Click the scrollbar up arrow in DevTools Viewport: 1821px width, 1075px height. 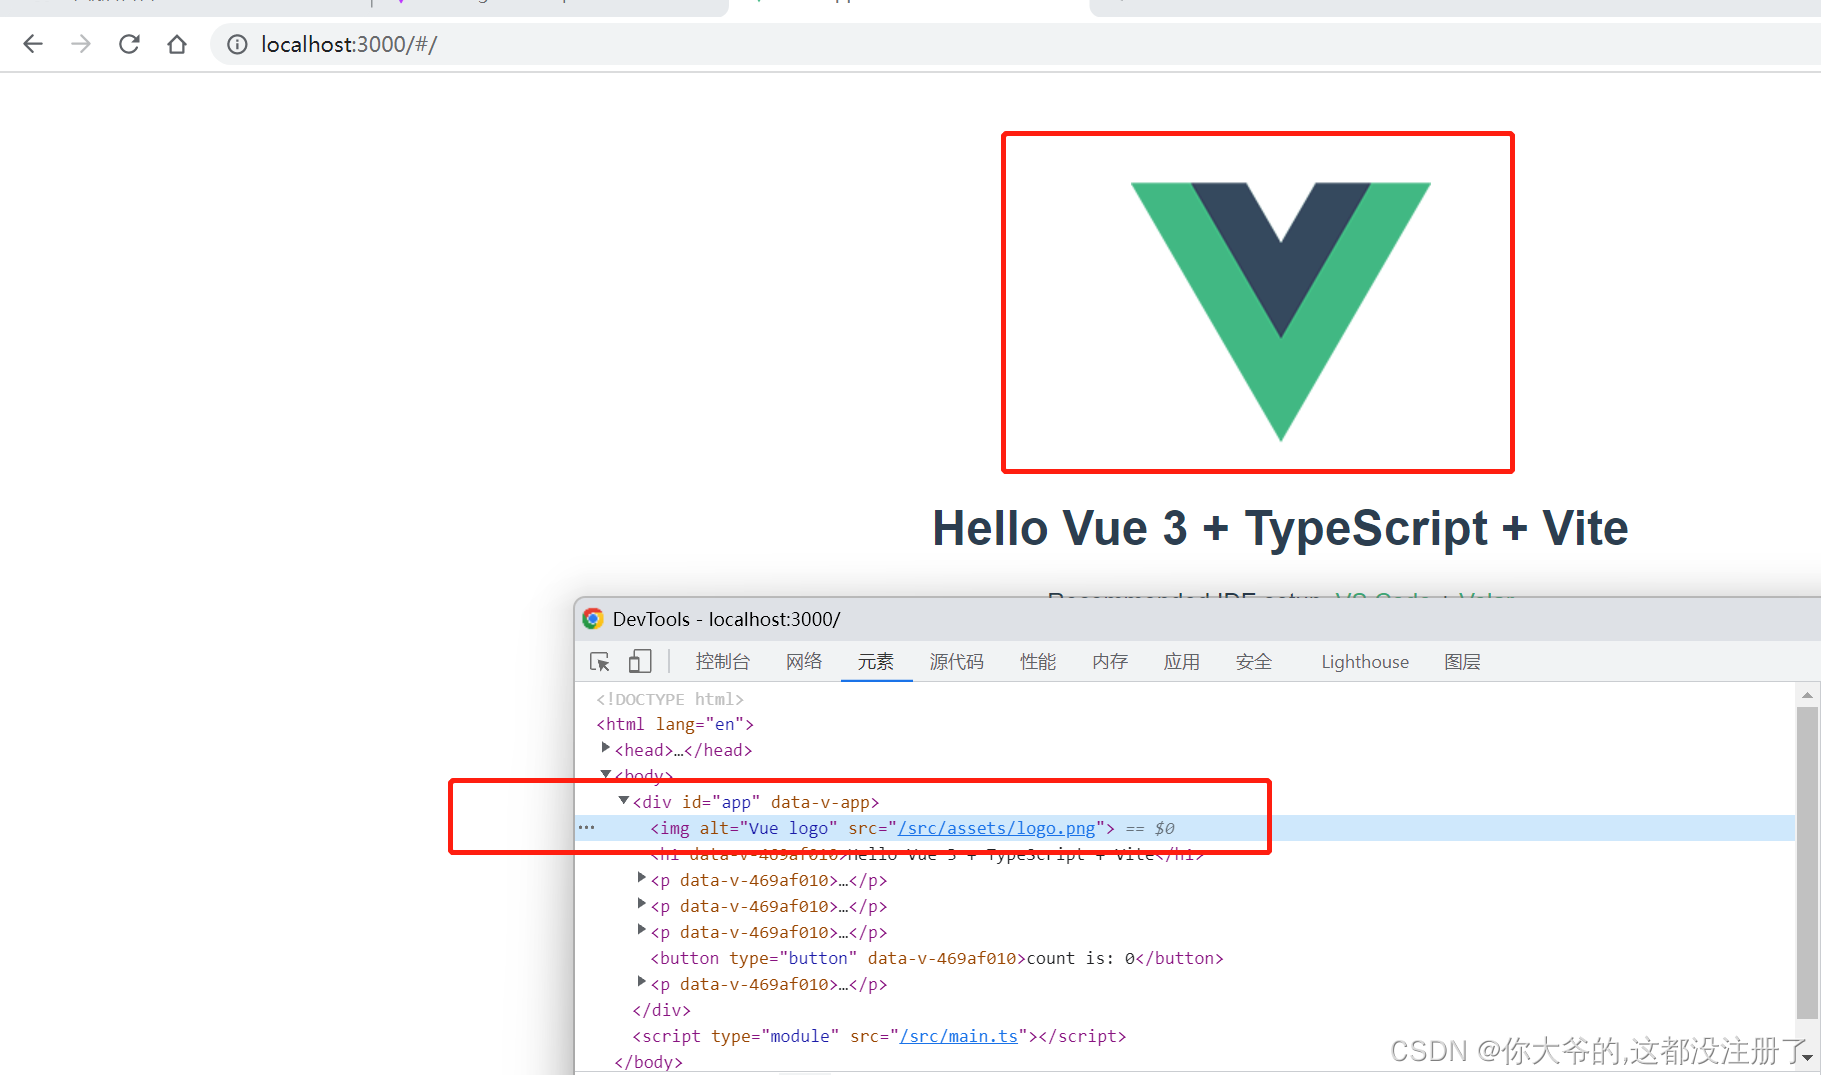1807,695
